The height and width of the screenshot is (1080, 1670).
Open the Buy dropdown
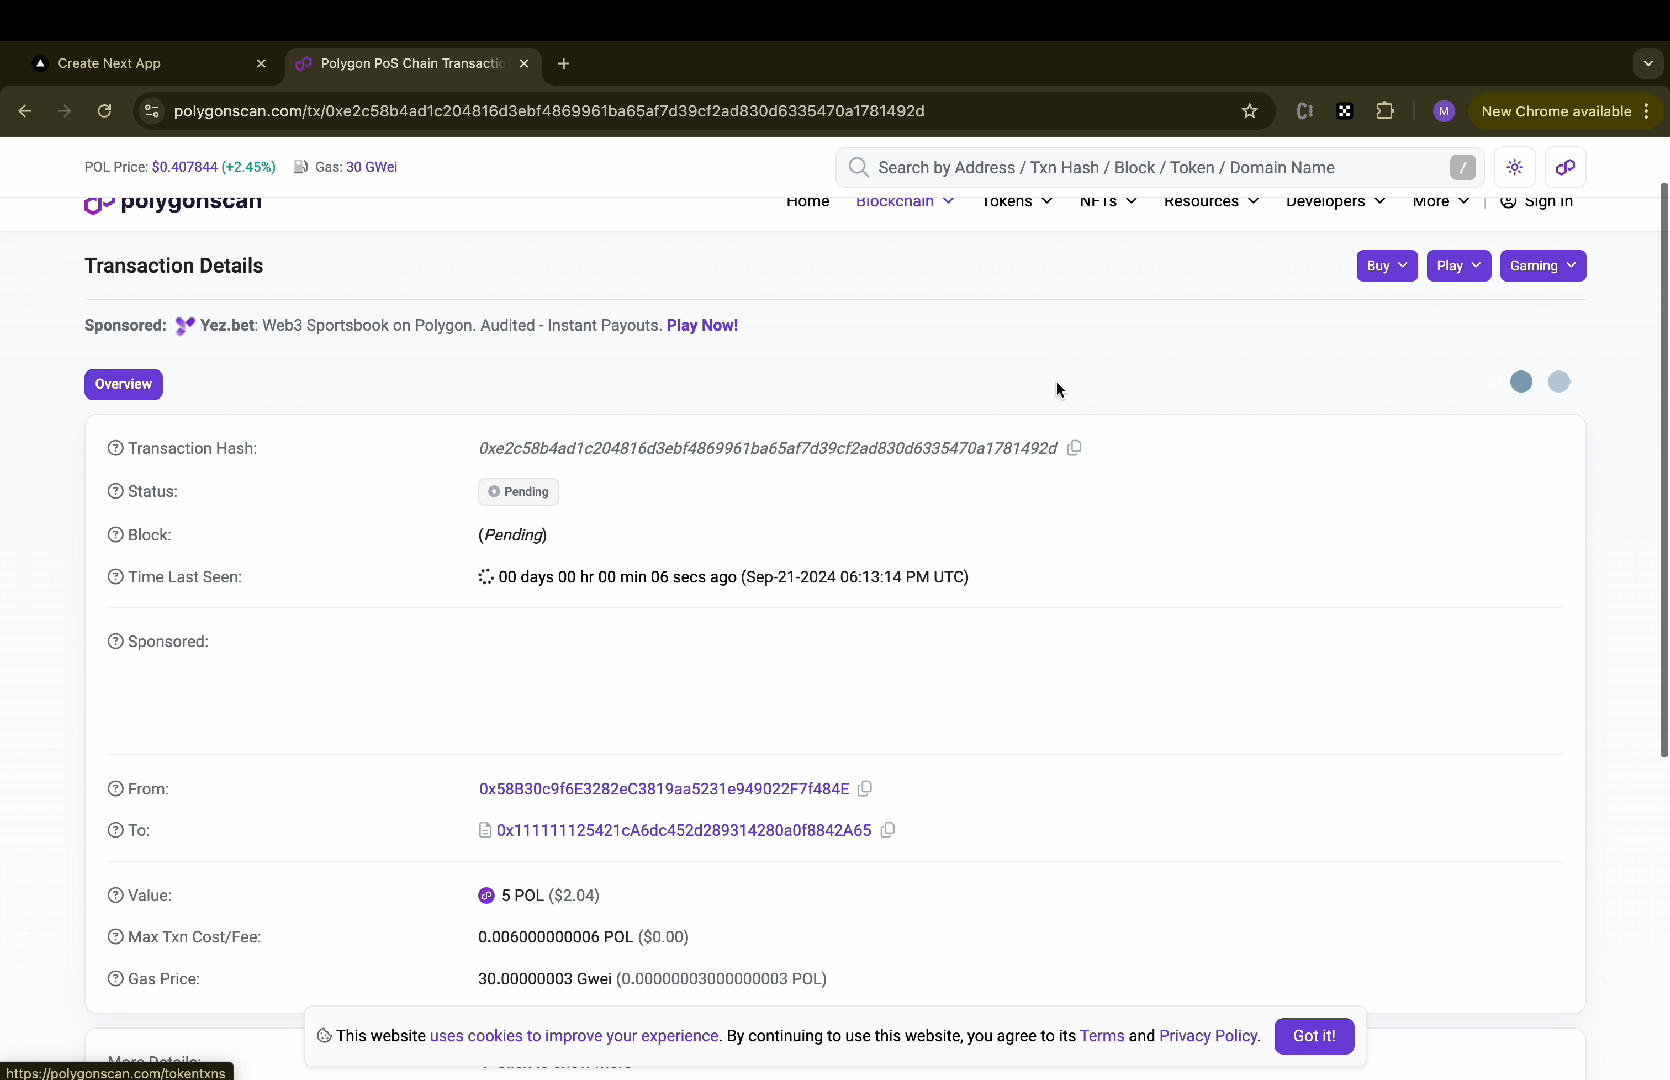(x=1387, y=266)
